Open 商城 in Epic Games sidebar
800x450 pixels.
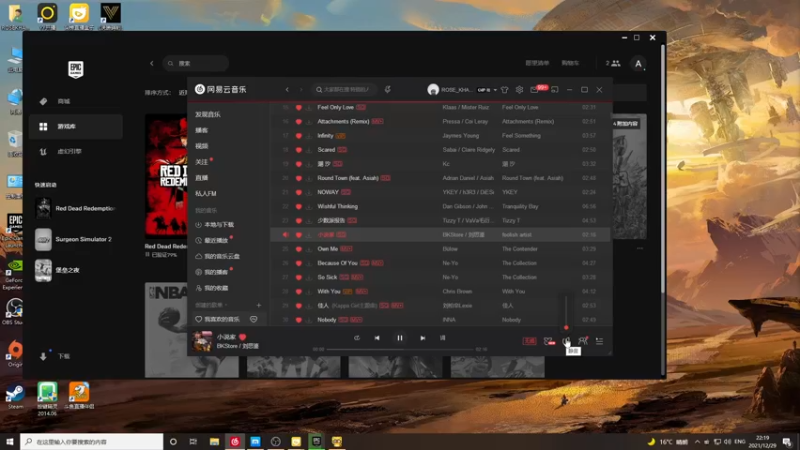point(64,102)
